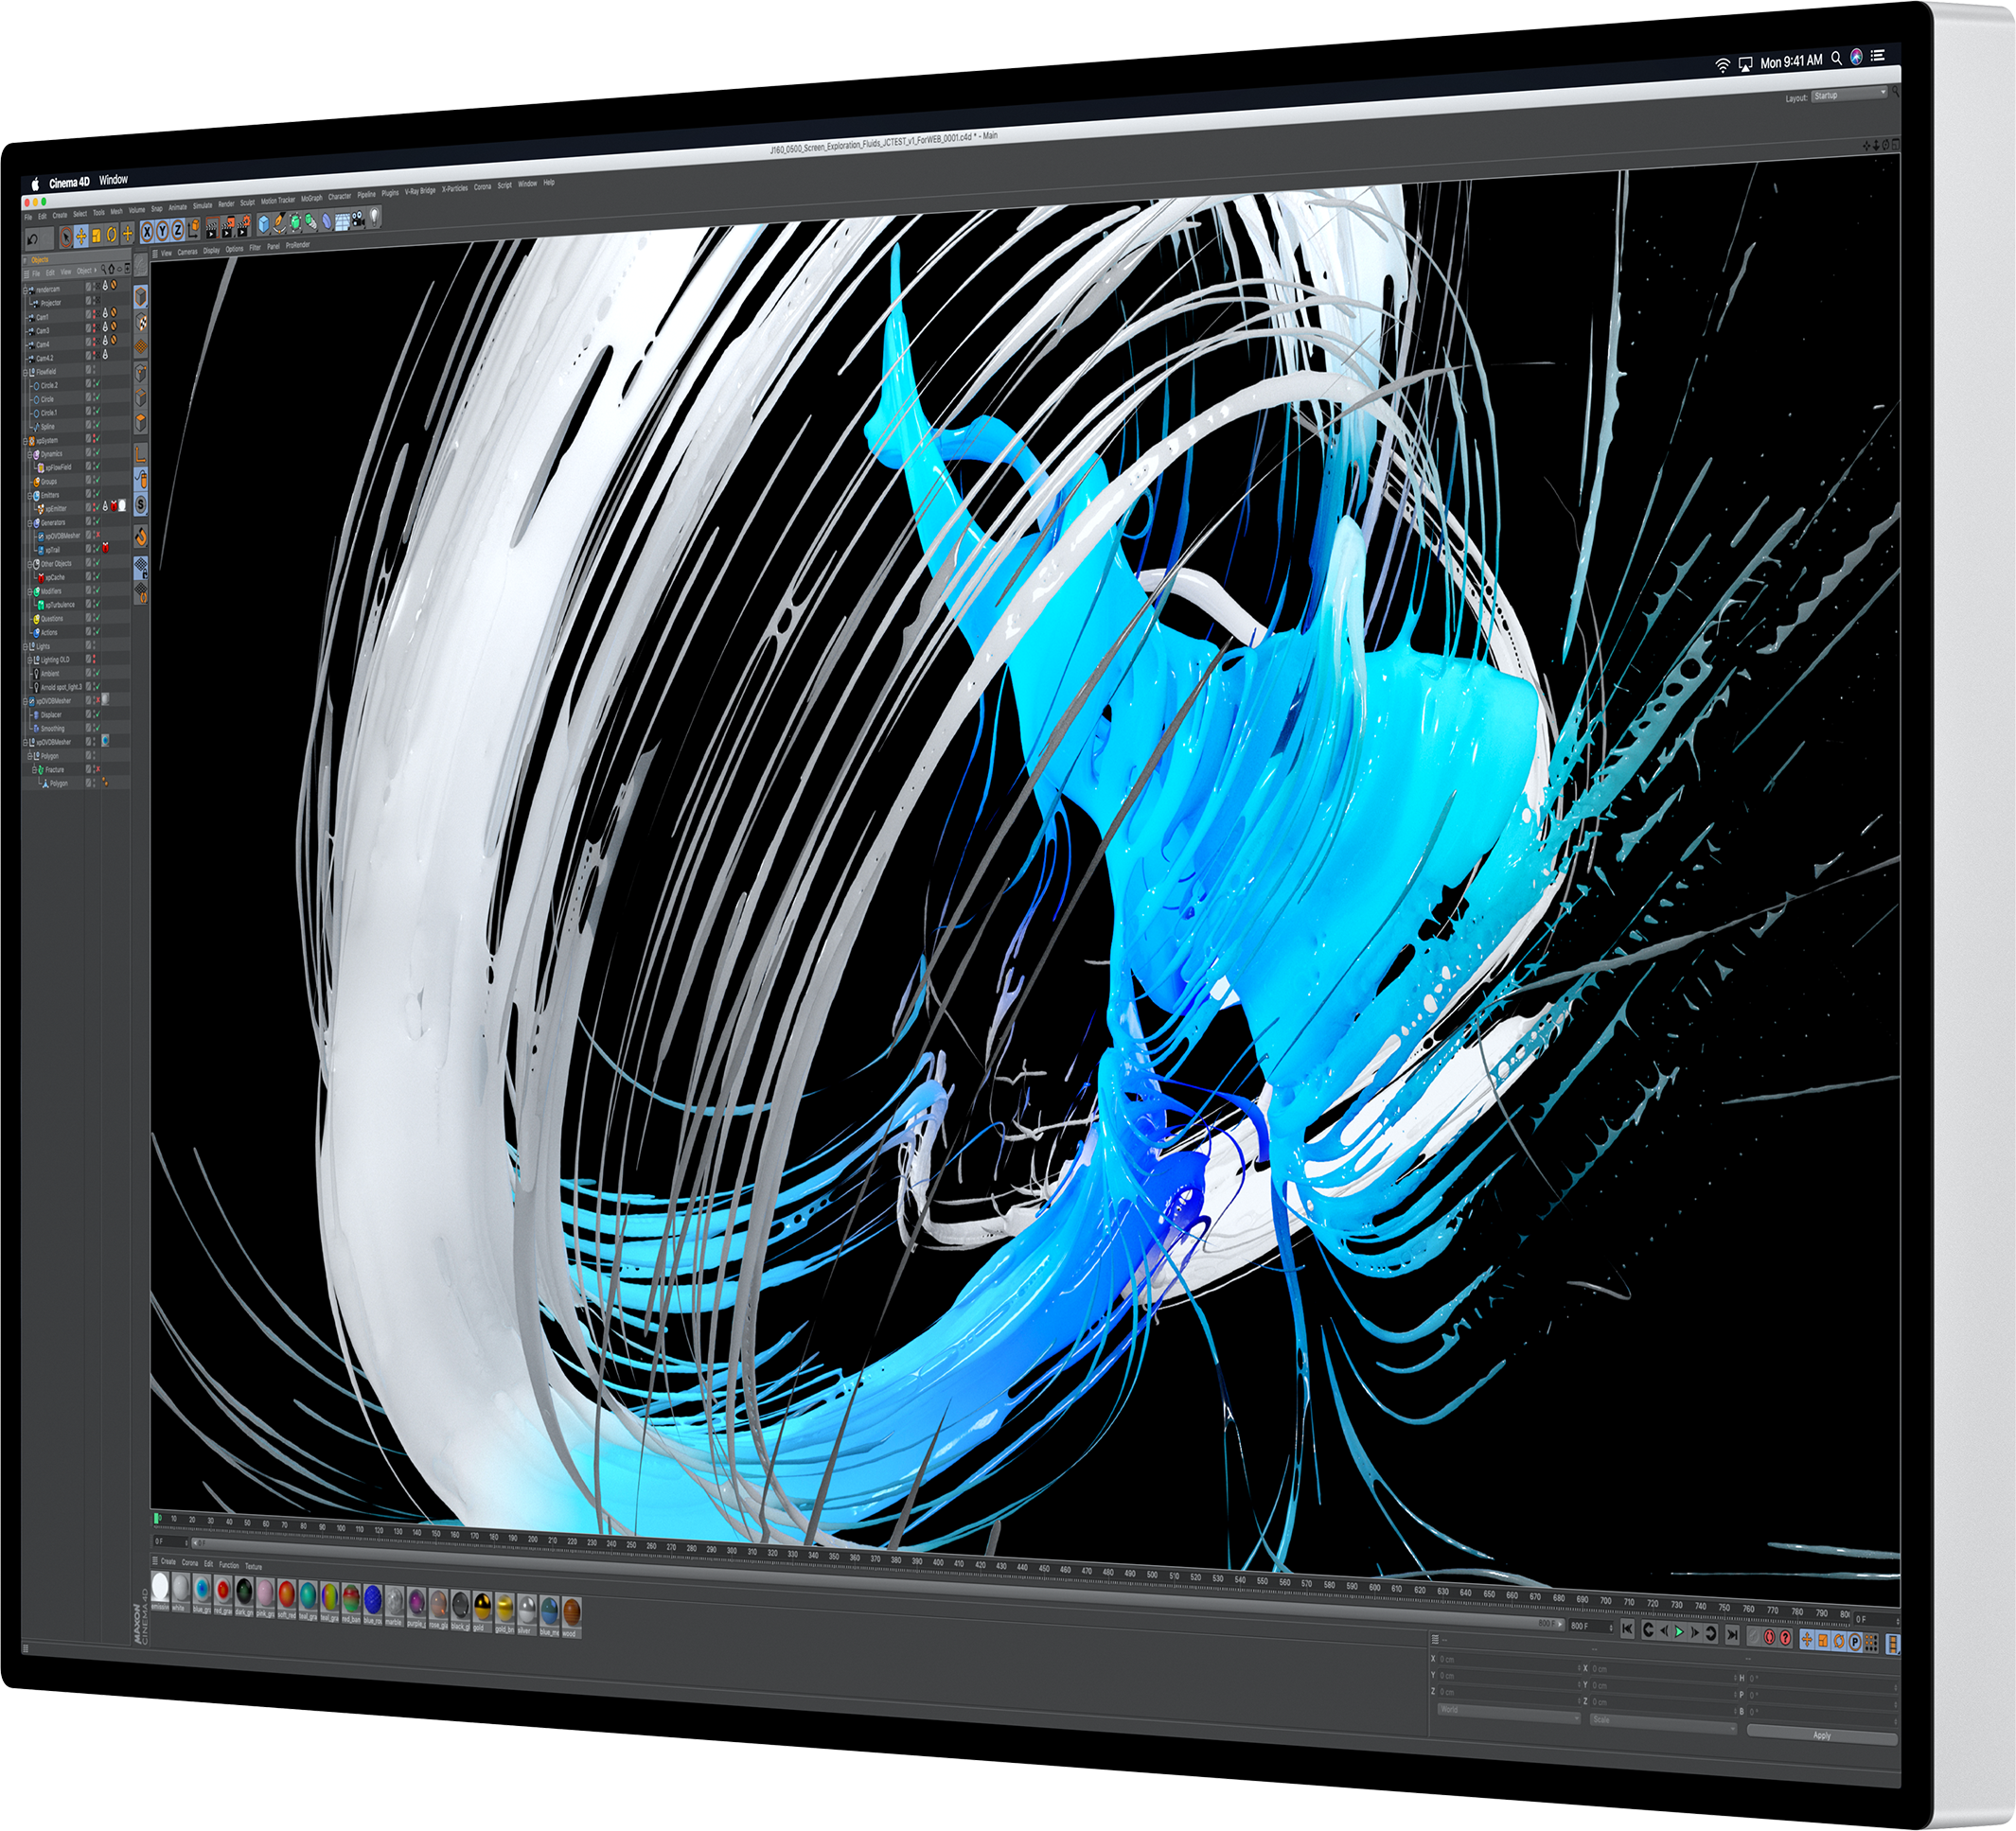This screenshot has width=2016, height=1831.
Task: Collapse the Flowfield group in Objects
Action: click(25, 374)
